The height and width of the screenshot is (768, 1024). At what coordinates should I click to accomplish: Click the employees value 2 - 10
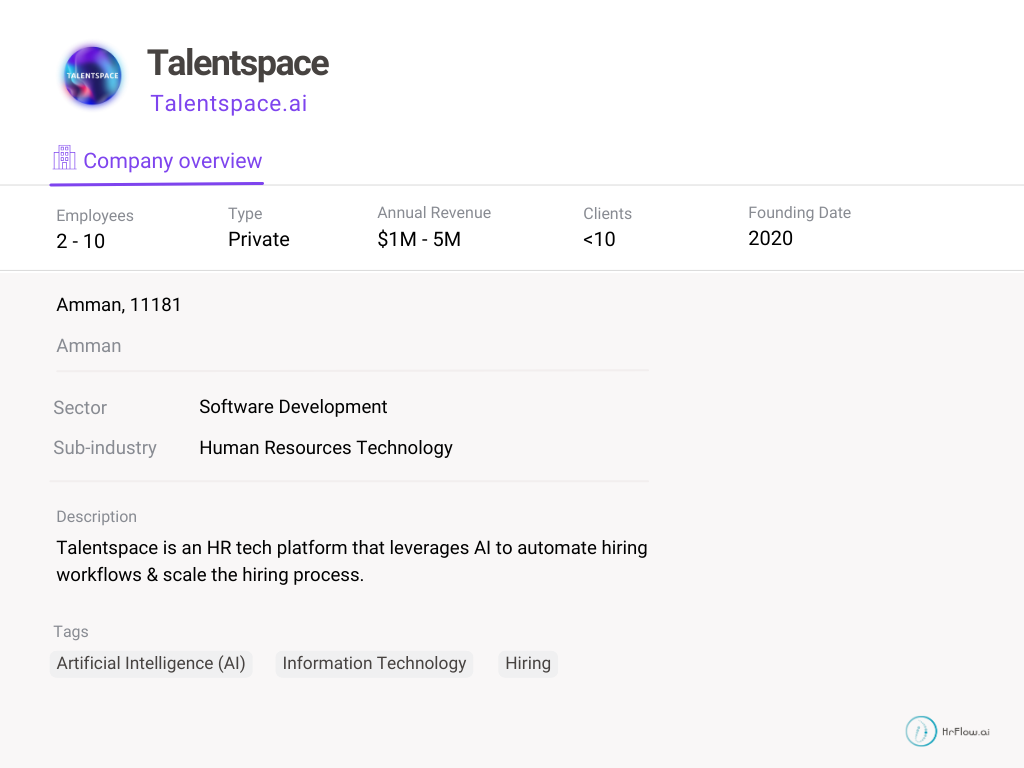[x=80, y=241]
